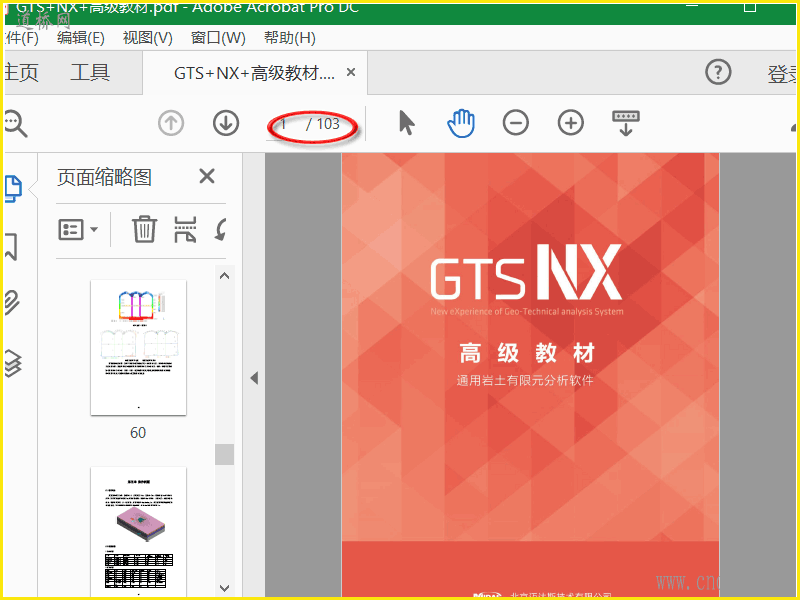Select the thumbnail below page 60
800x600 pixels.
pos(138,531)
